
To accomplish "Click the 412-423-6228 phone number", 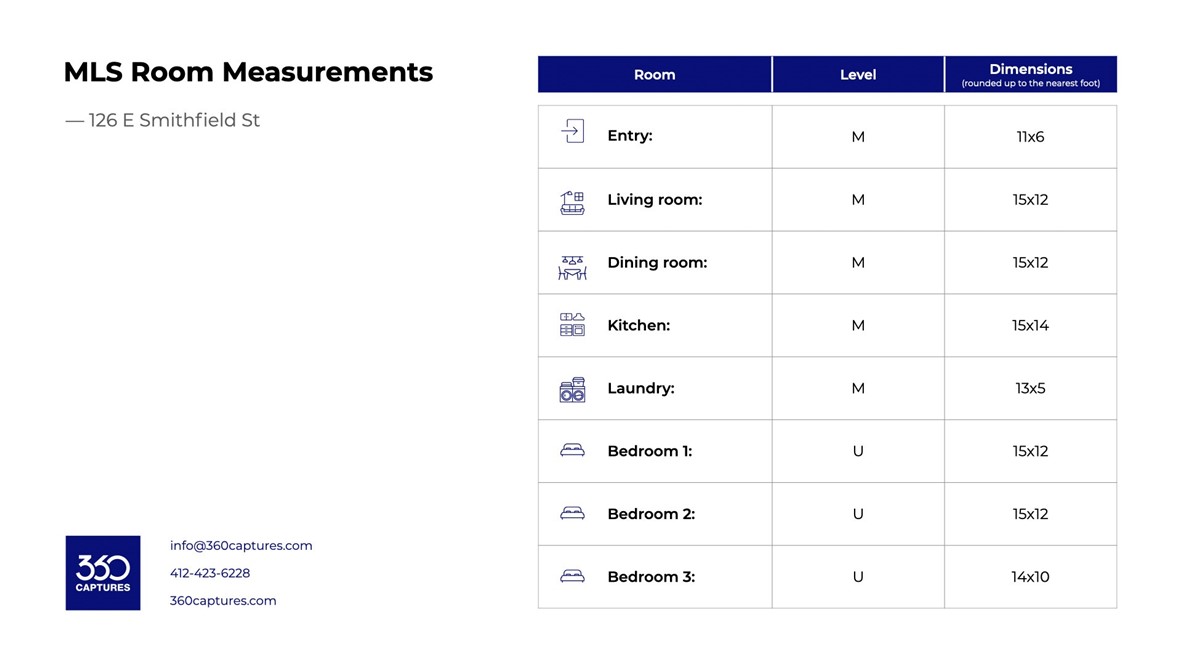I will pyautogui.click(x=210, y=573).
